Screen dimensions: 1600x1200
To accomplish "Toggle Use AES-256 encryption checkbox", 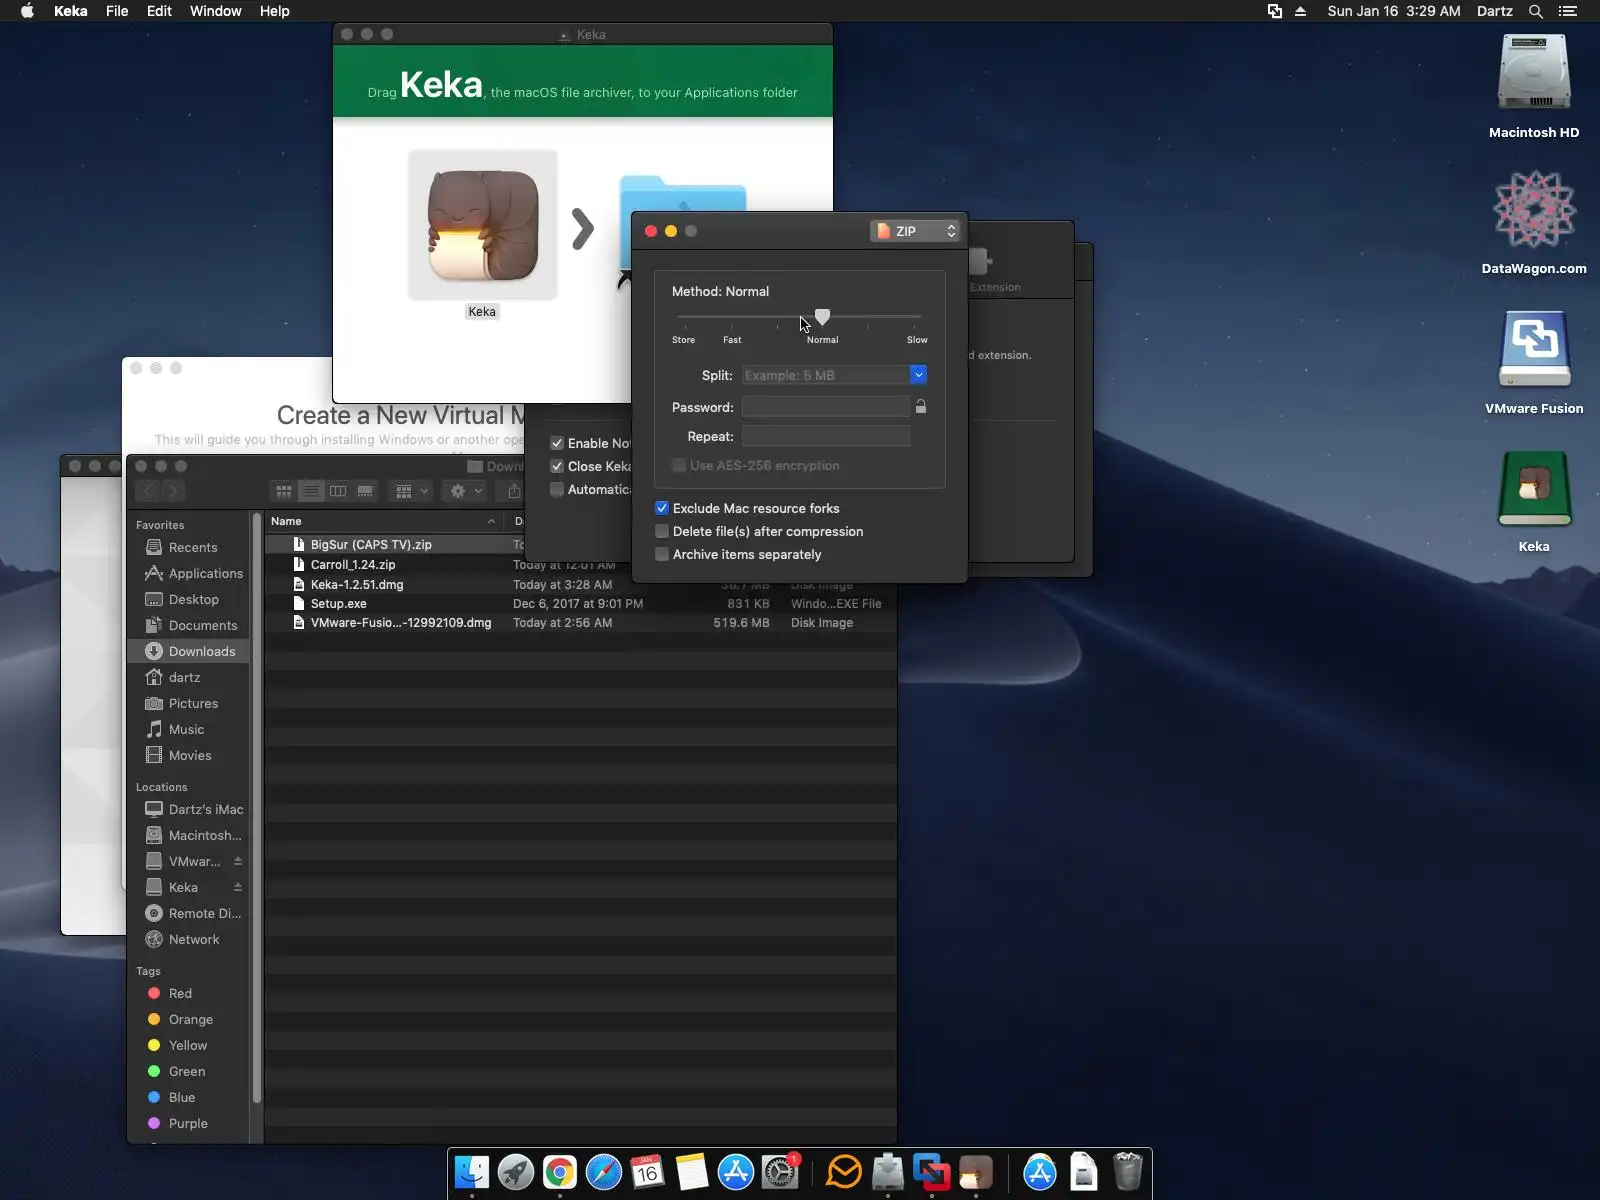I will pos(679,465).
